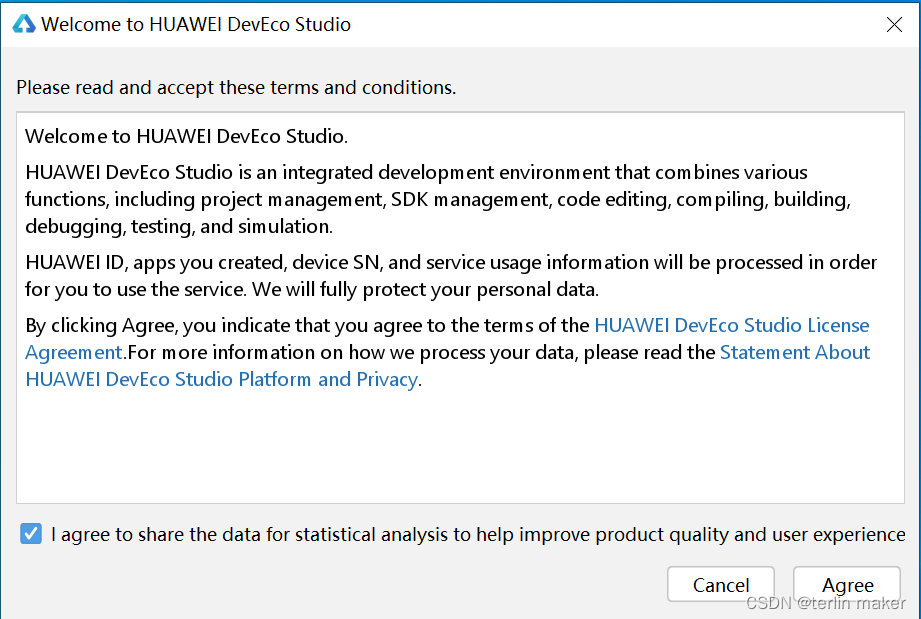Click the word 'Agreement' in the license link
This screenshot has width=921, height=619.
pos(73,352)
